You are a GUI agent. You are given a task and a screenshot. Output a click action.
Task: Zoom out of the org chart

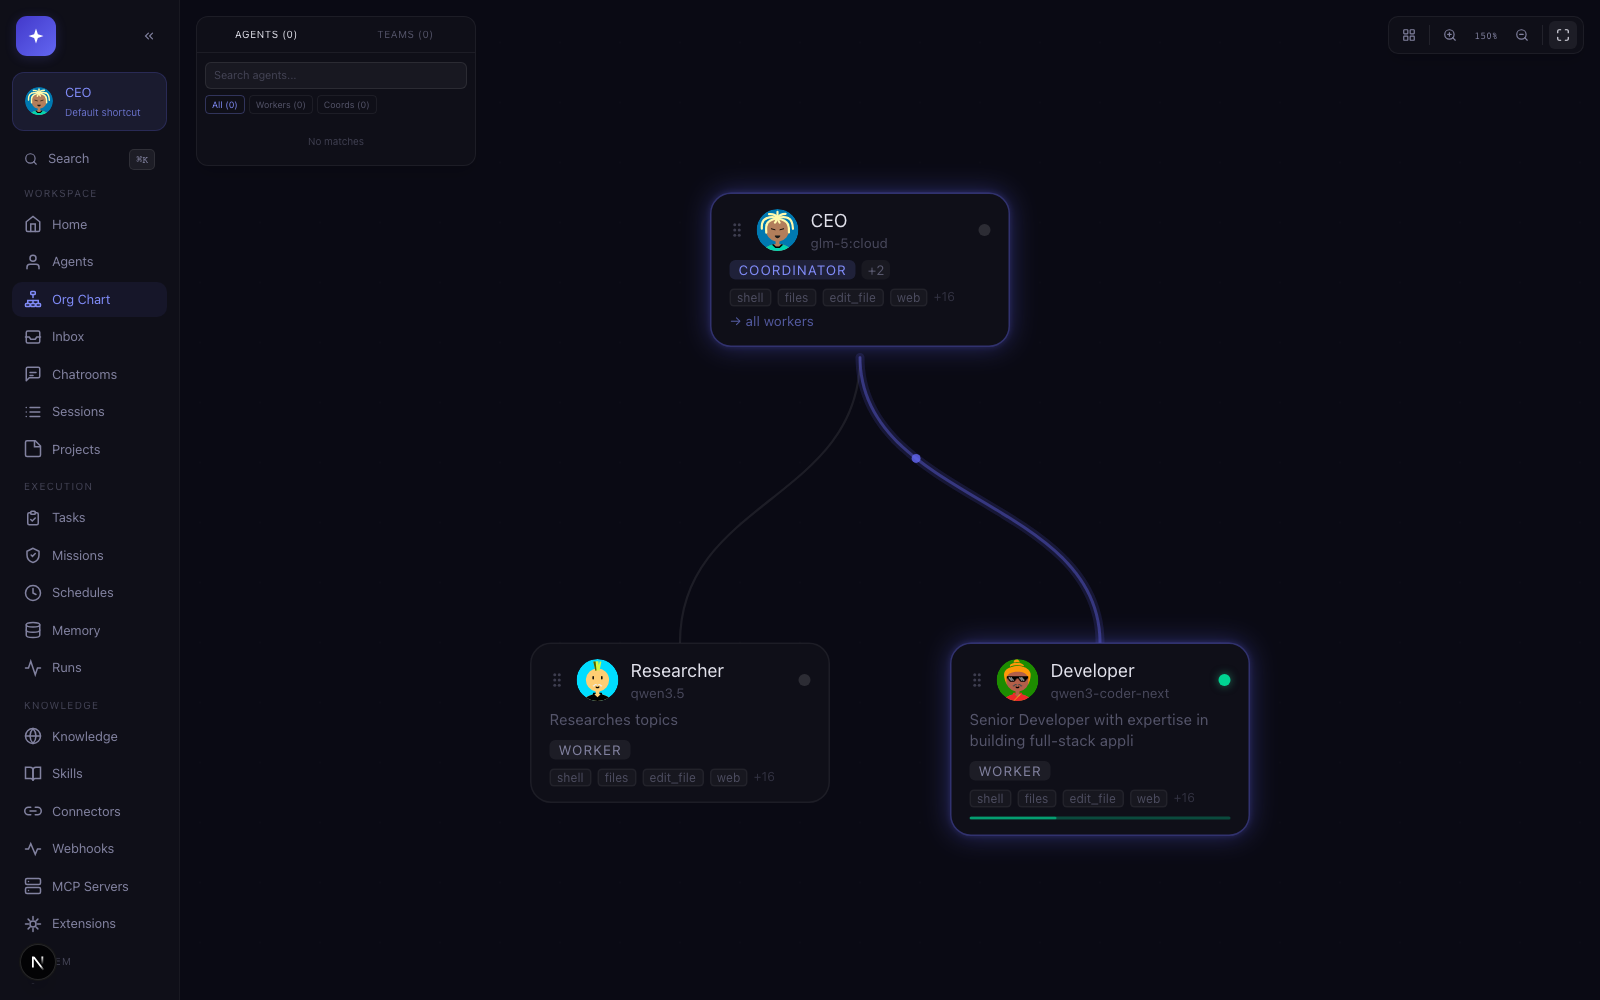click(x=1522, y=35)
